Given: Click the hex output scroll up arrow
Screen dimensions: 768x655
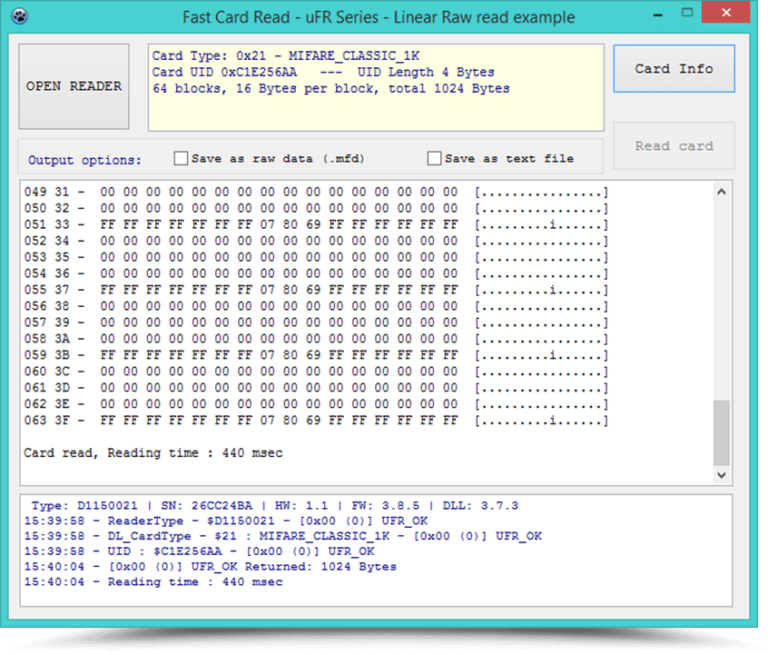Looking at the screenshot, I should [721, 192].
